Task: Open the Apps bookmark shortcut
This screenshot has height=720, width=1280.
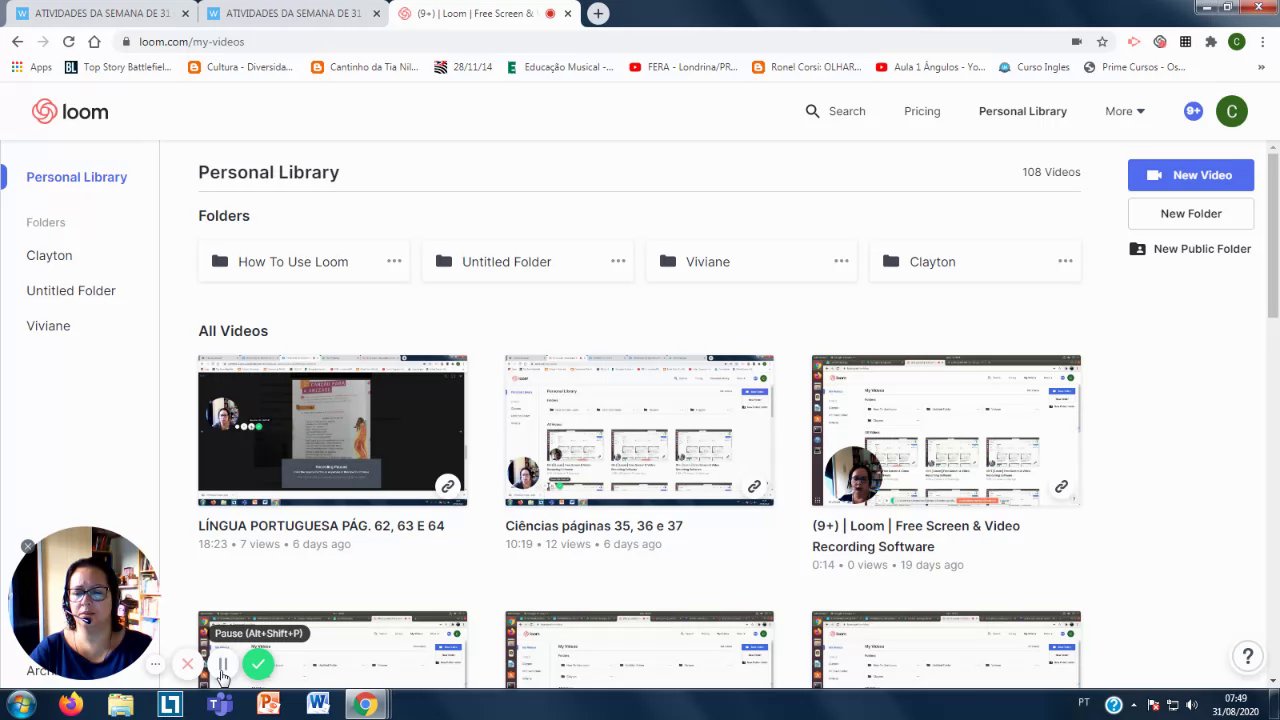Action: [32, 67]
